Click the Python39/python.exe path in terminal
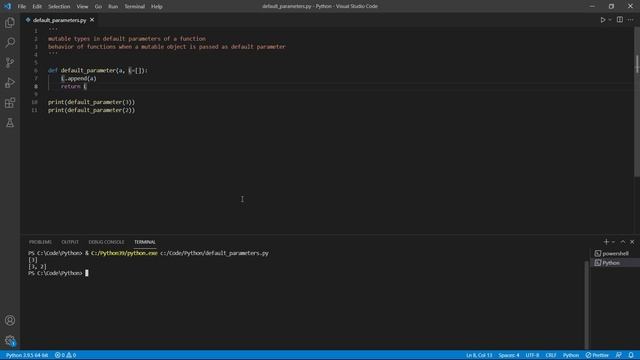Viewport: 640px width, 360px height. click(124, 253)
